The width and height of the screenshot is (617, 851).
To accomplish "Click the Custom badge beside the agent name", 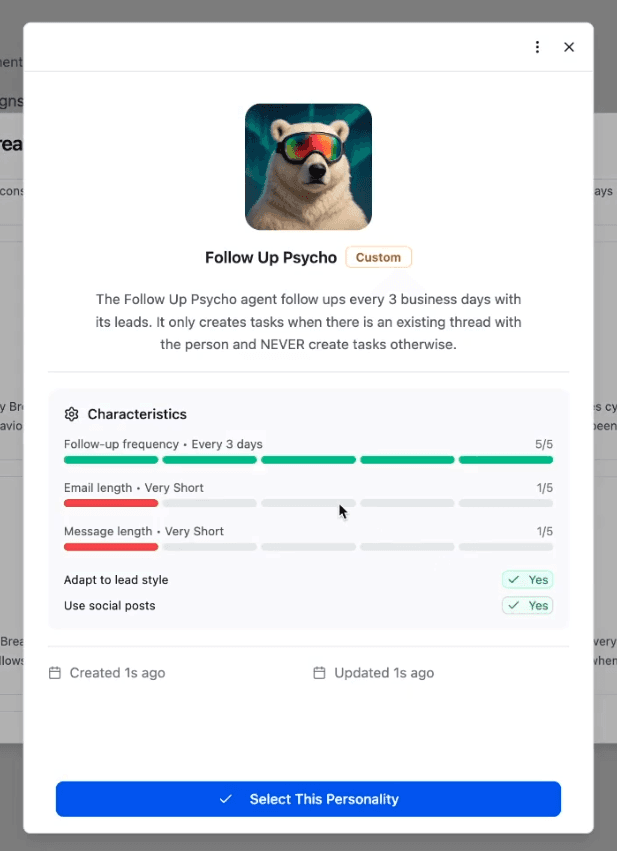I will pyautogui.click(x=378, y=257).
